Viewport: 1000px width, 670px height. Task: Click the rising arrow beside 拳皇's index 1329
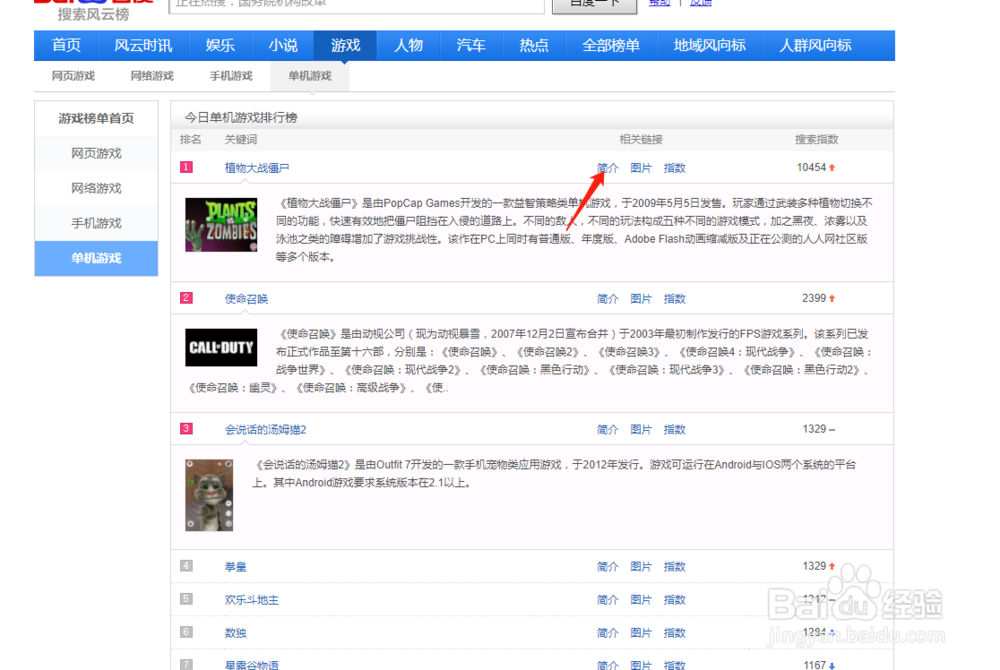[x=832, y=566]
